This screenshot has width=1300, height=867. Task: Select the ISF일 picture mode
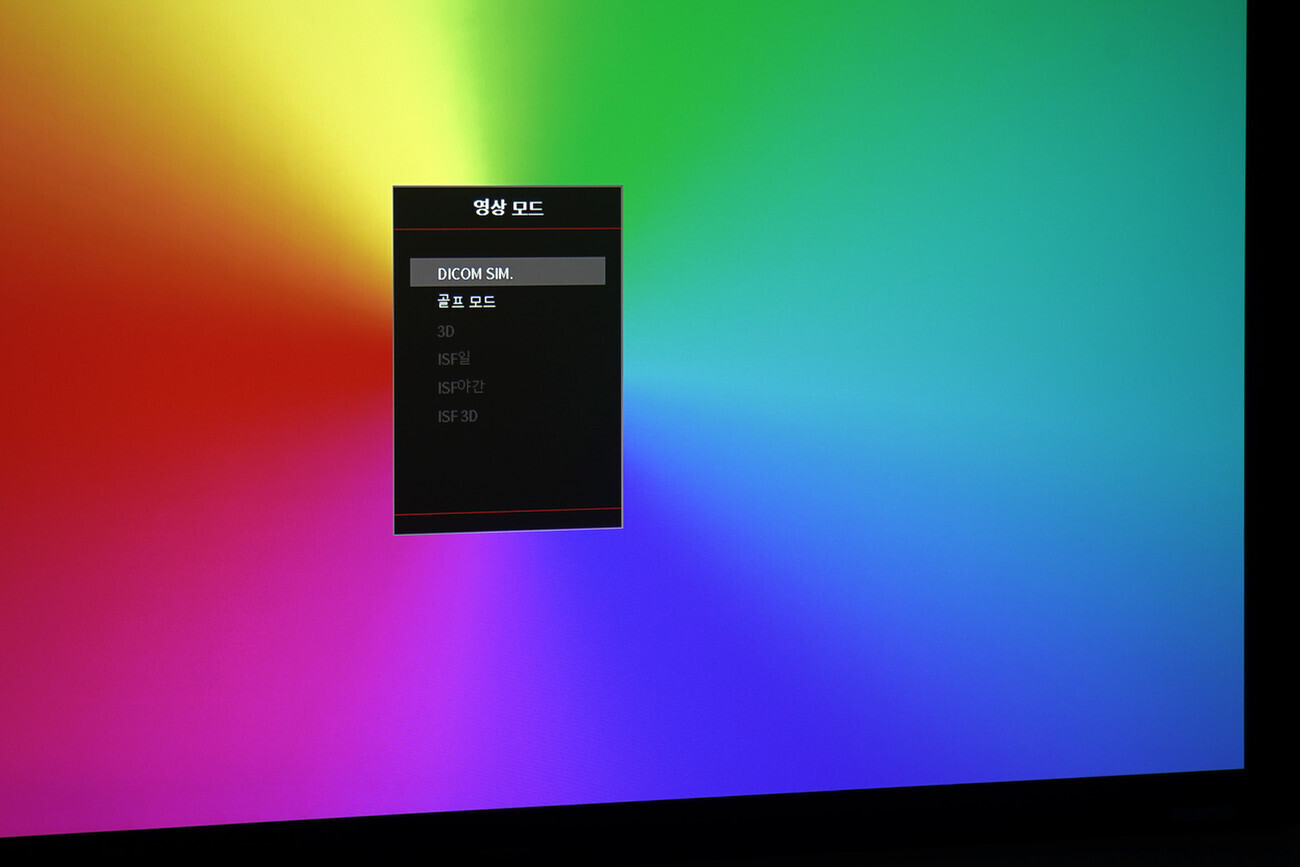coord(454,358)
